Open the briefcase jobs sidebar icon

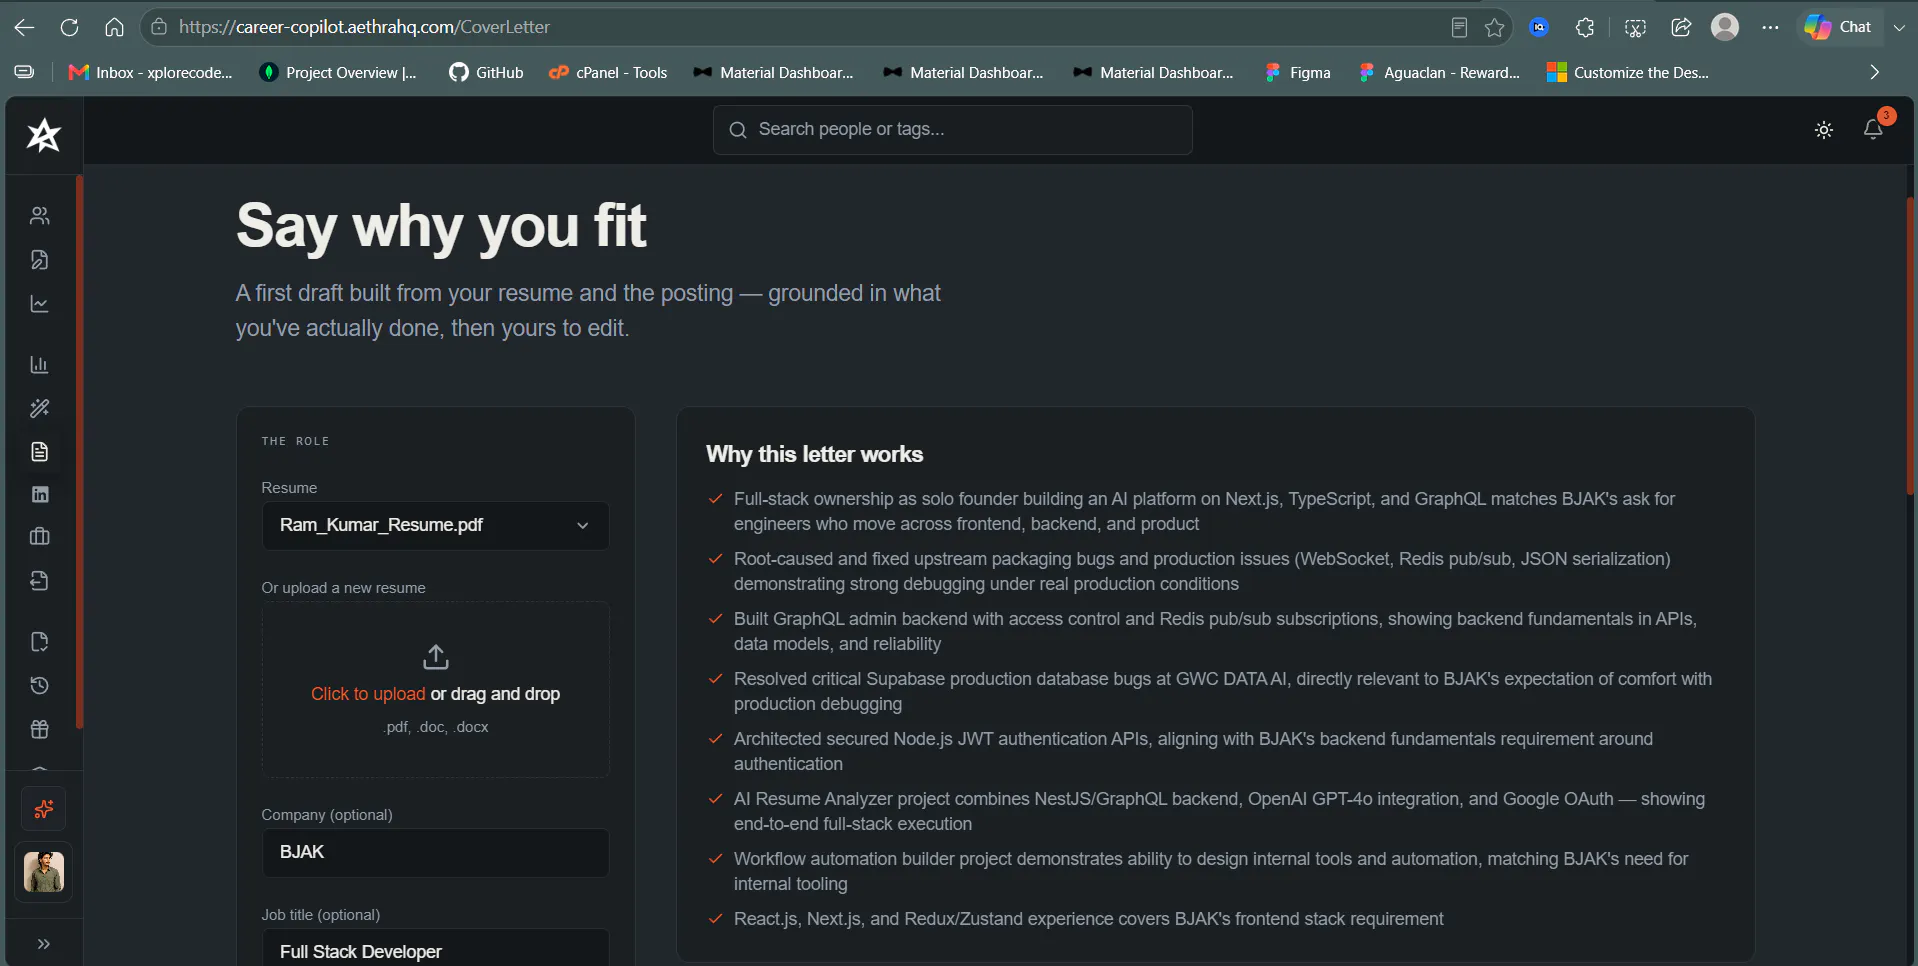pos(40,537)
